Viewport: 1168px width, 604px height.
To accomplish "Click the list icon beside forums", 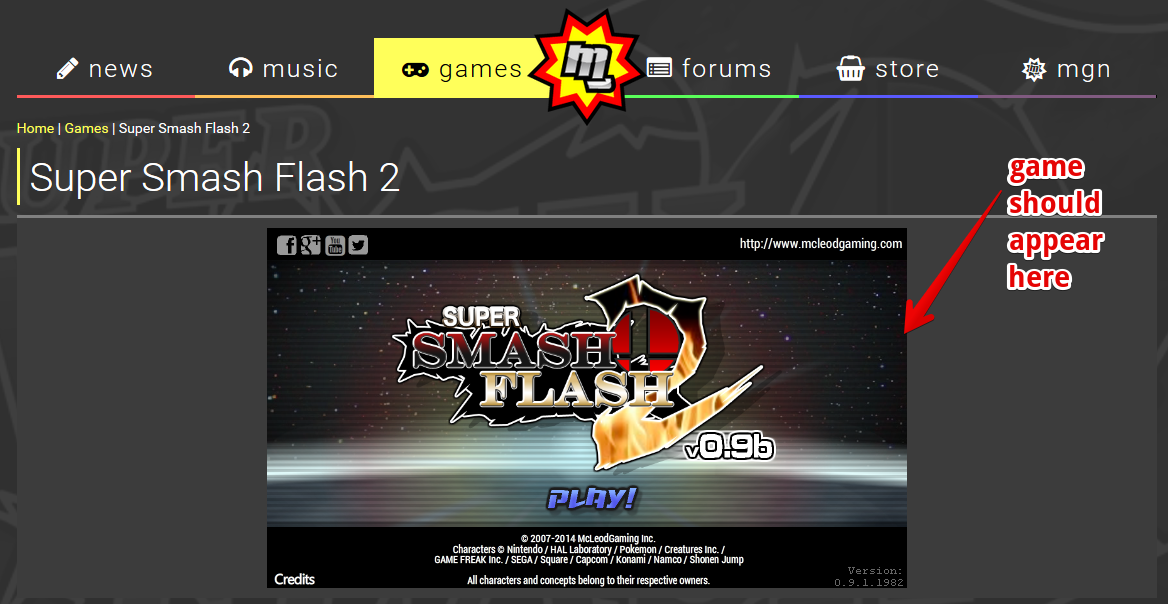I will click(x=658, y=69).
